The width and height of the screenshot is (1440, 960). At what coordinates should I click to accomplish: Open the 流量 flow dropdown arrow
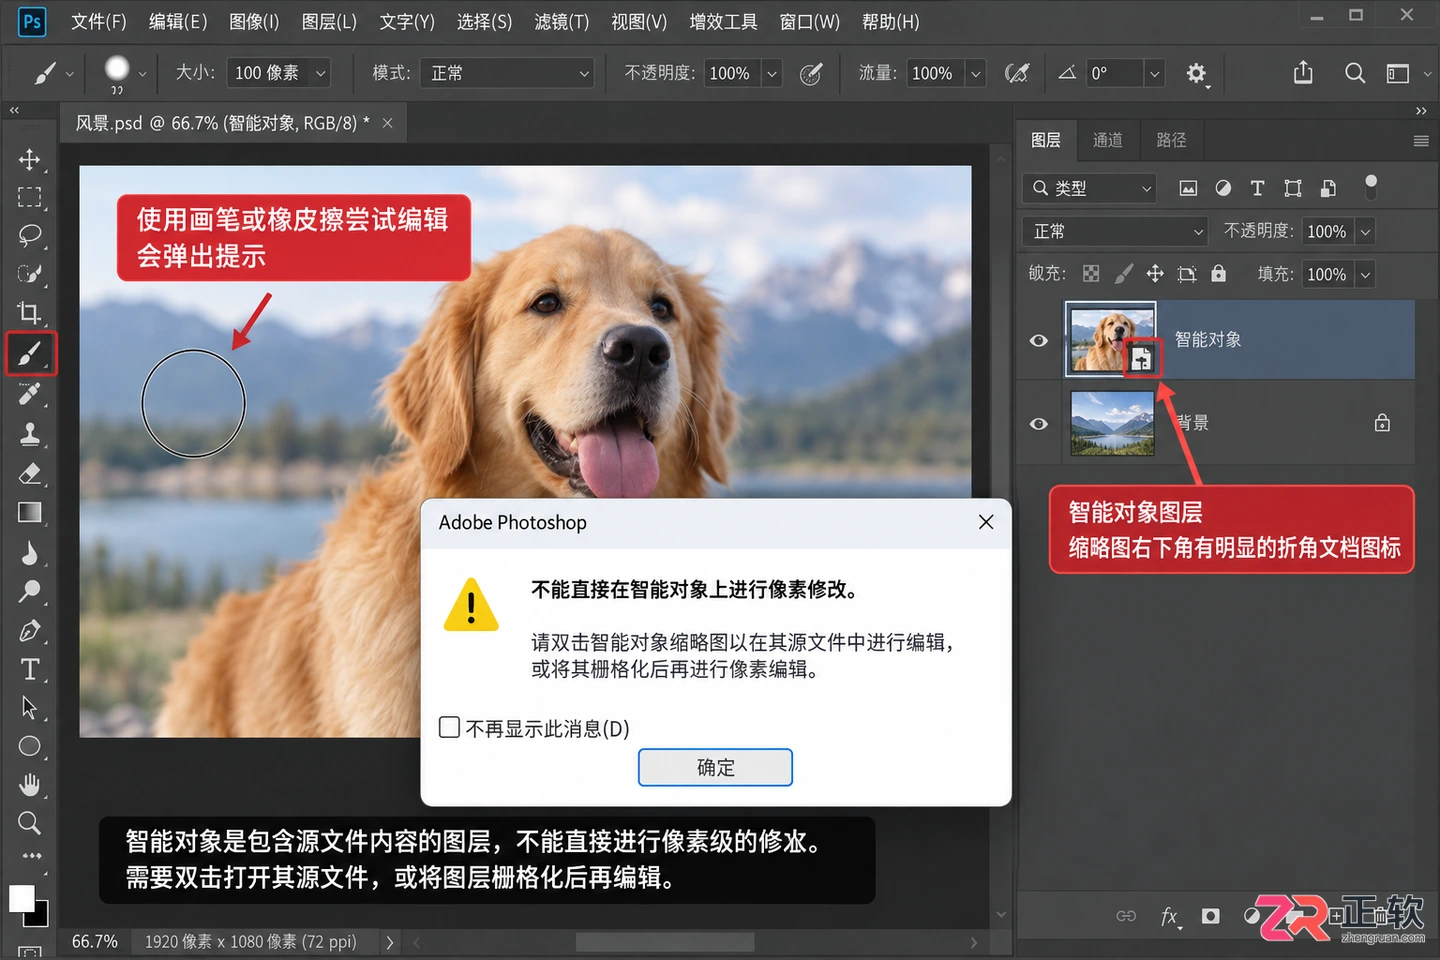976,73
